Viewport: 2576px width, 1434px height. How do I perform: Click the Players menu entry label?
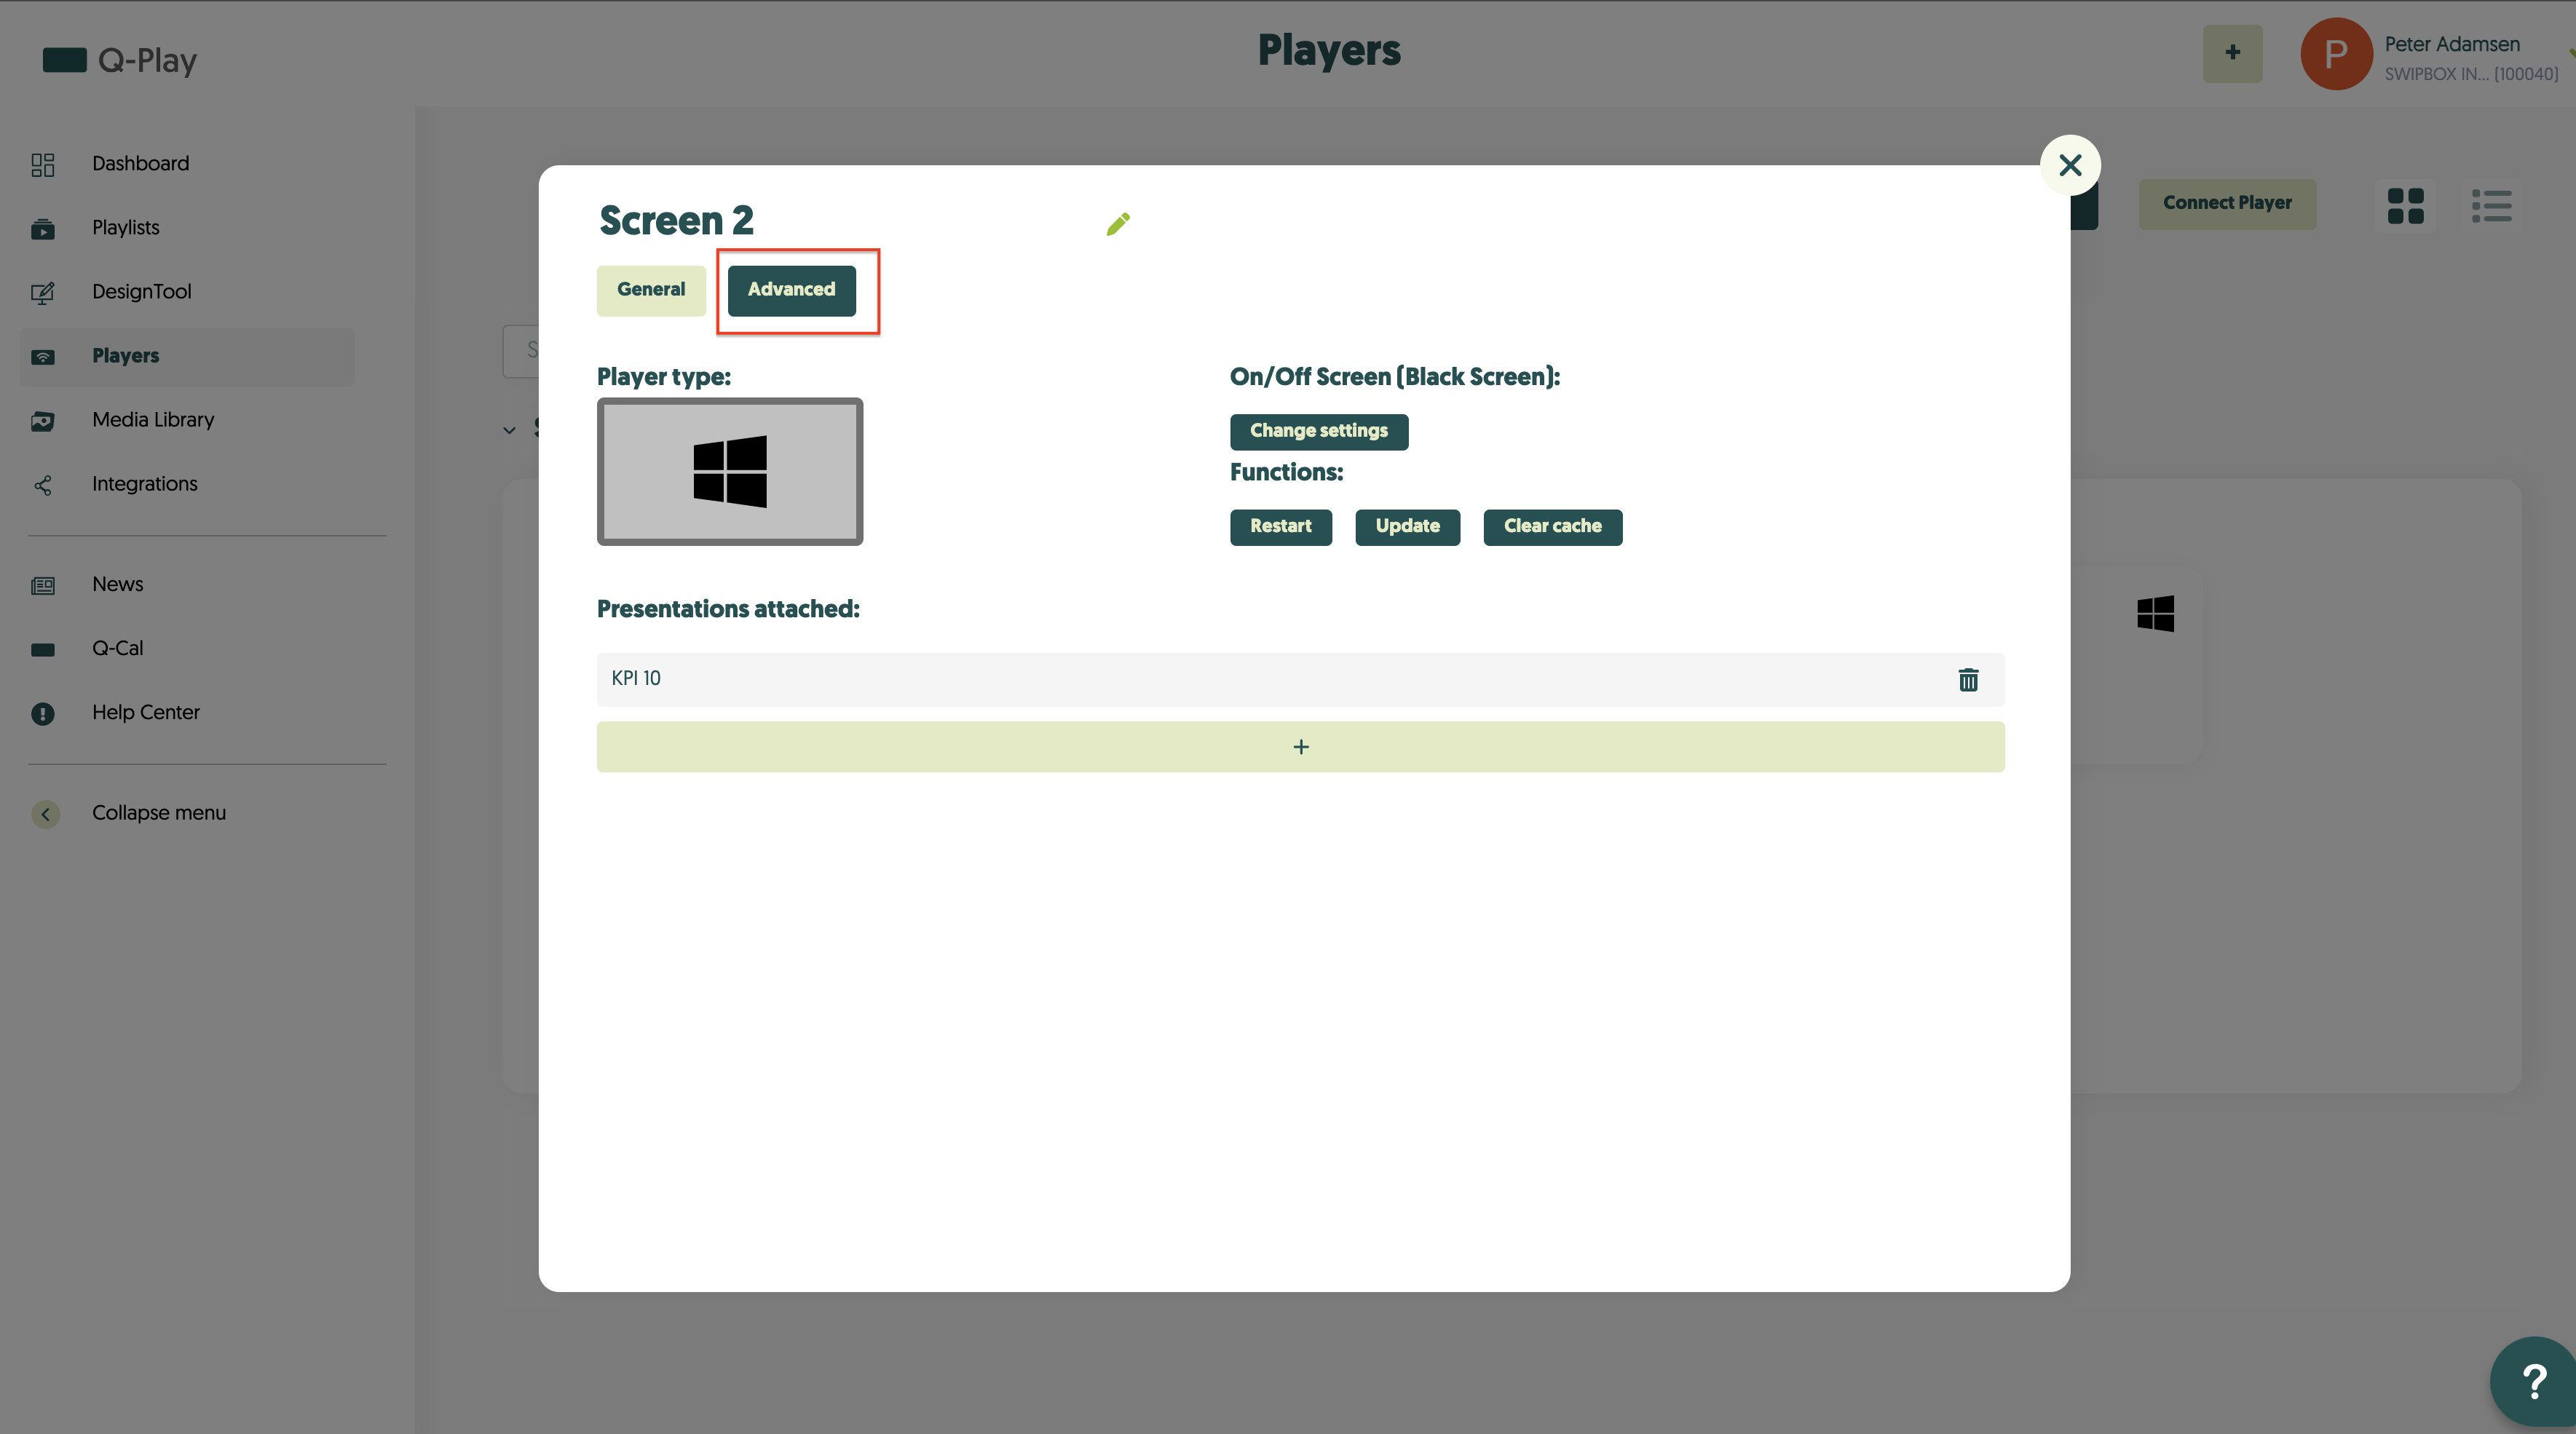pos(126,356)
